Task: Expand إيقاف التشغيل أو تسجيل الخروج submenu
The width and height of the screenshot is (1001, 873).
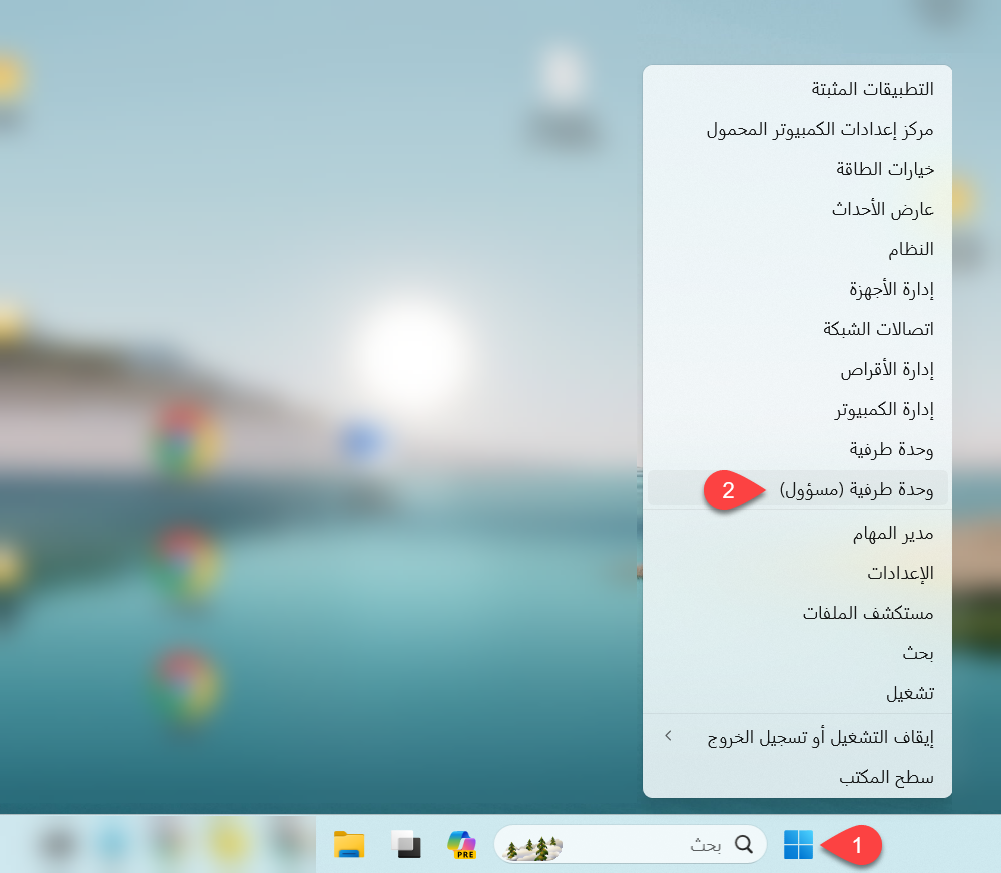Action: (x=797, y=738)
